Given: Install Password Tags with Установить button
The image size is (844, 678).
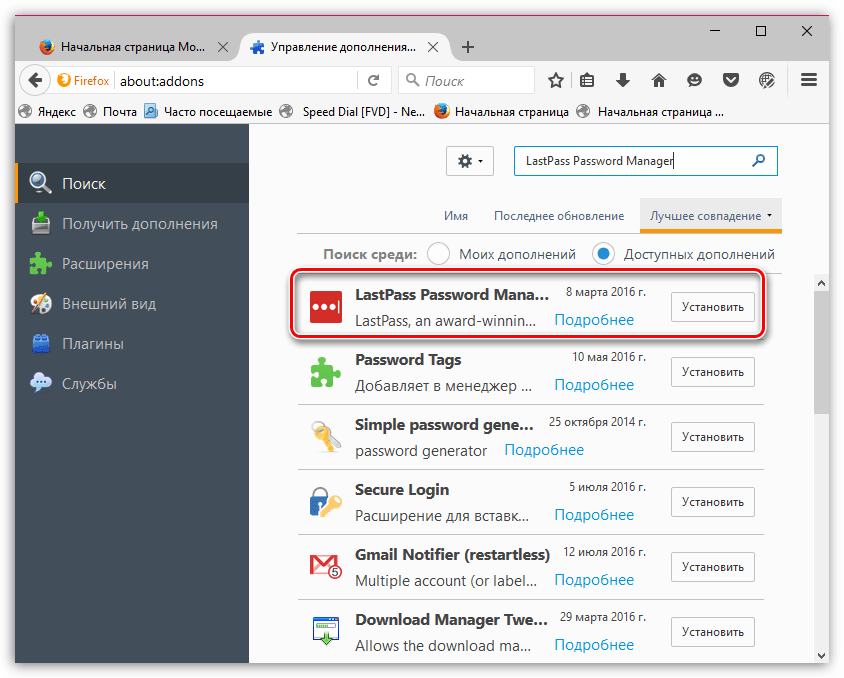Looking at the screenshot, I should coord(713,372).
